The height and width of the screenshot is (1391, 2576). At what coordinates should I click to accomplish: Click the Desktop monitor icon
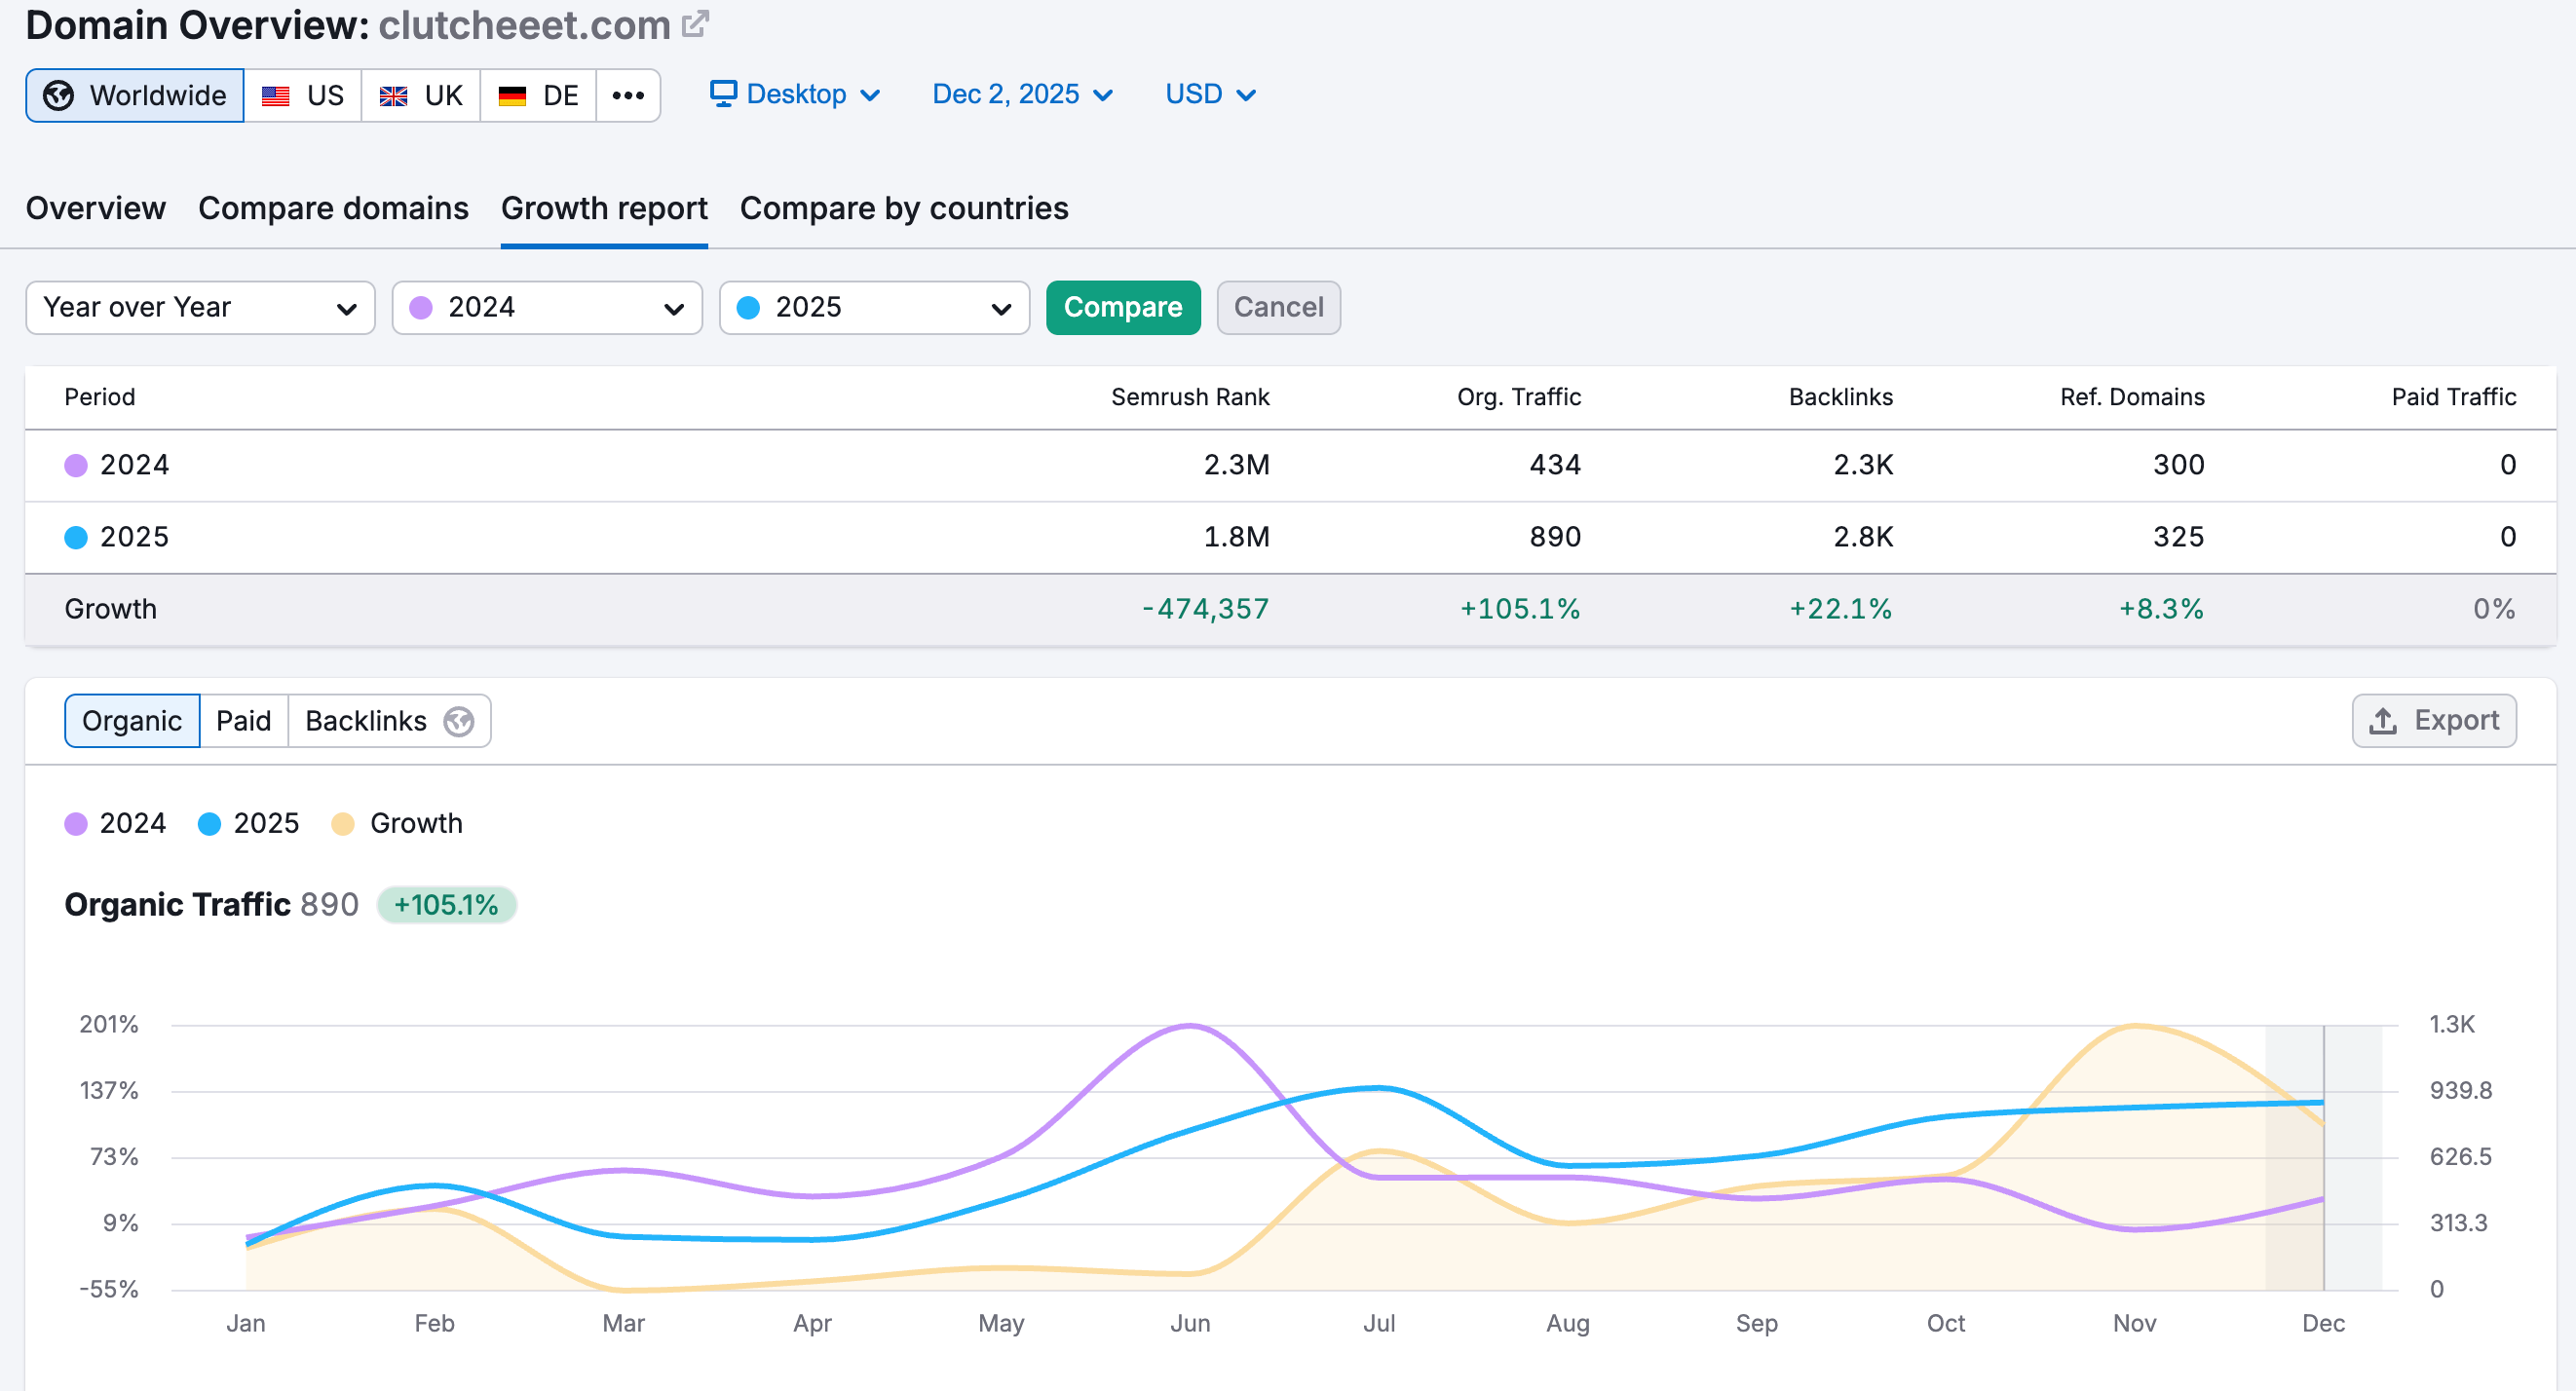(723, 93)
